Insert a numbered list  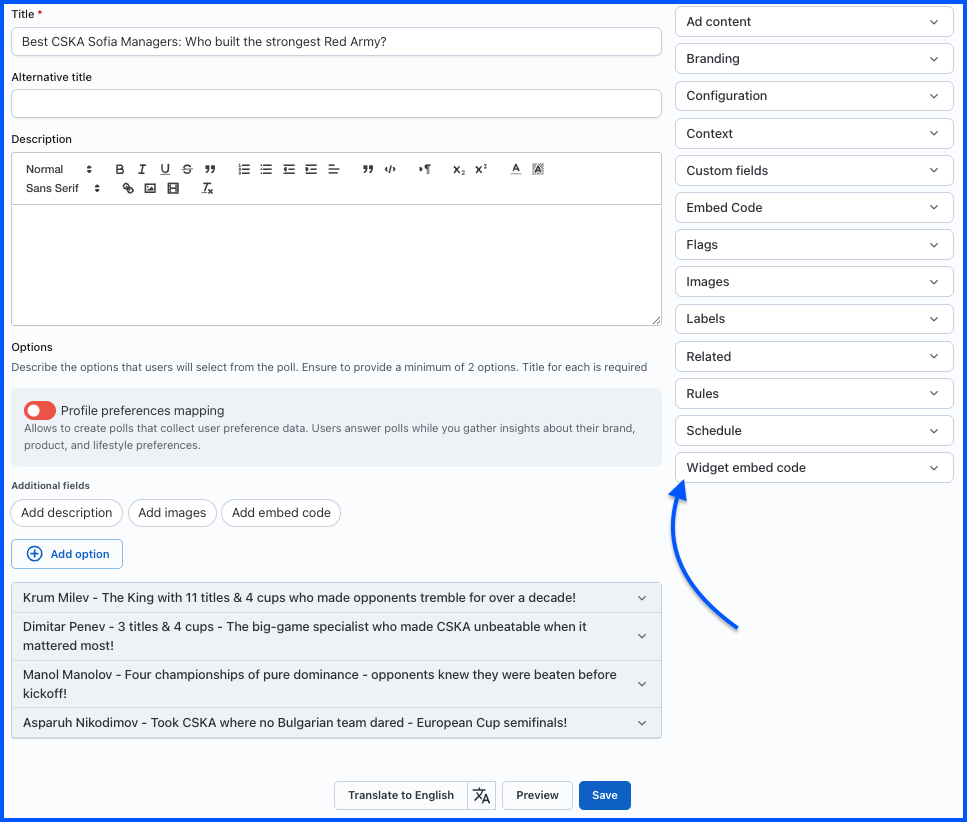point(244,170)
